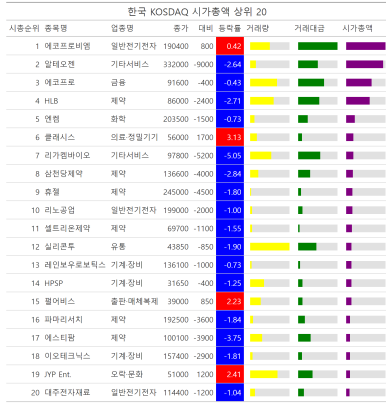This screenshot has width=386, height=404.
Task: Click the closing price 245000
Action: 176,192
